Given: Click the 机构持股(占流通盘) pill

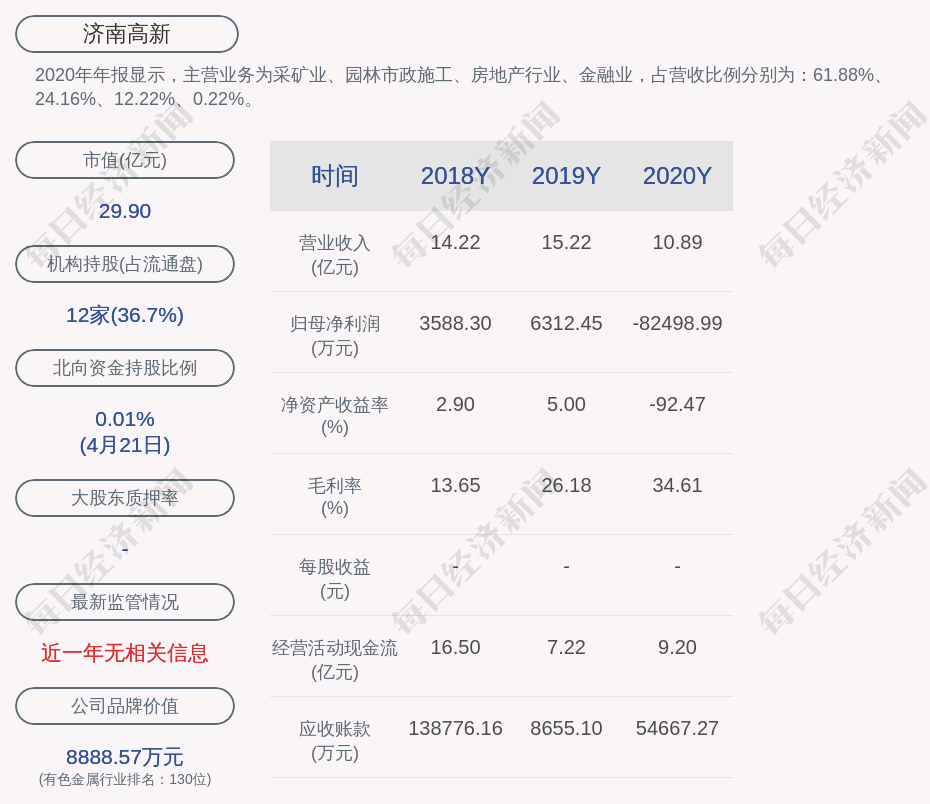Looking at the screenshot, I should point(125,264).
